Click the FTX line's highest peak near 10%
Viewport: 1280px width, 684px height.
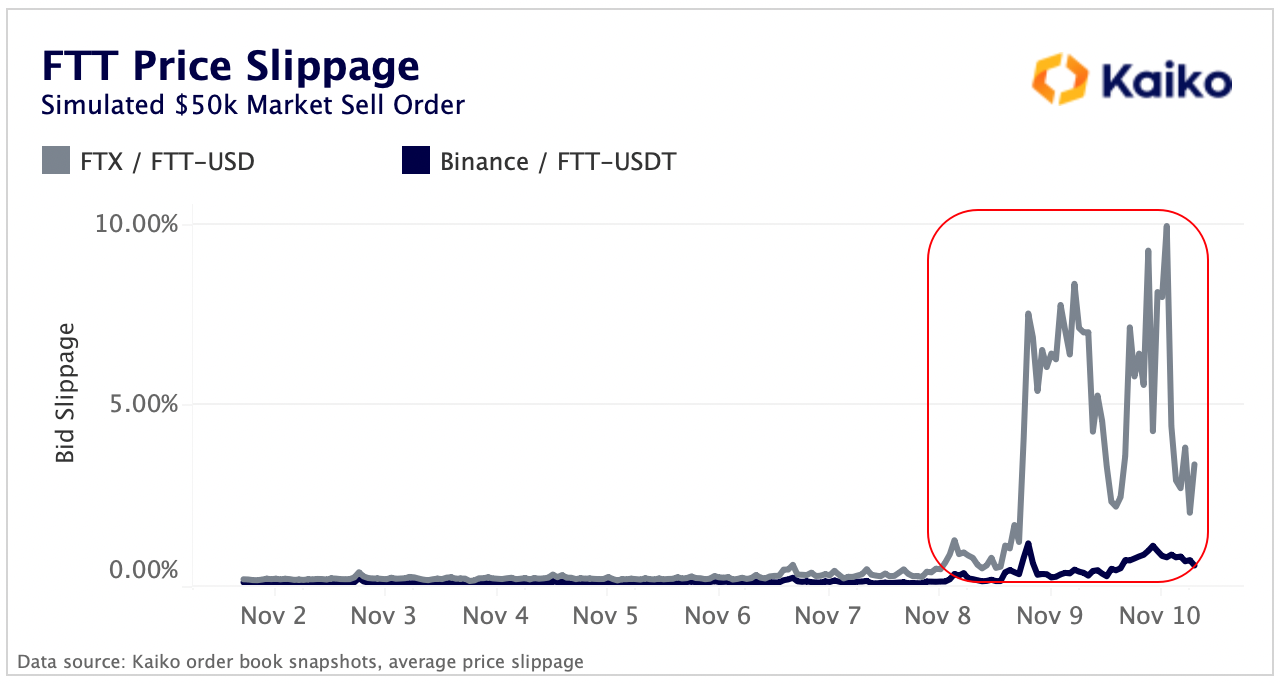pos(1166,227)
